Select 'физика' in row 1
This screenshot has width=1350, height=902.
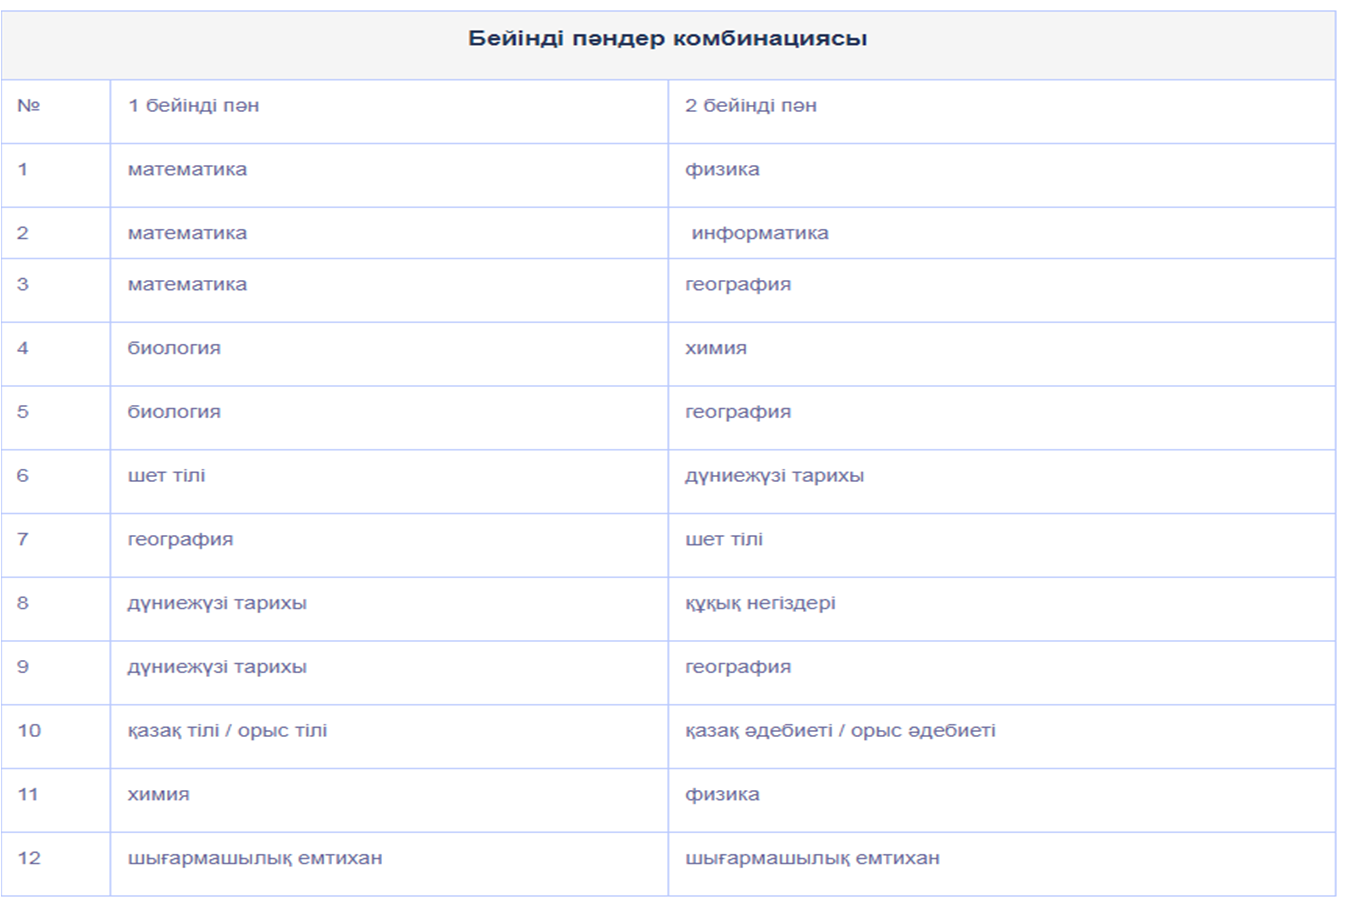tap(722, 170)
